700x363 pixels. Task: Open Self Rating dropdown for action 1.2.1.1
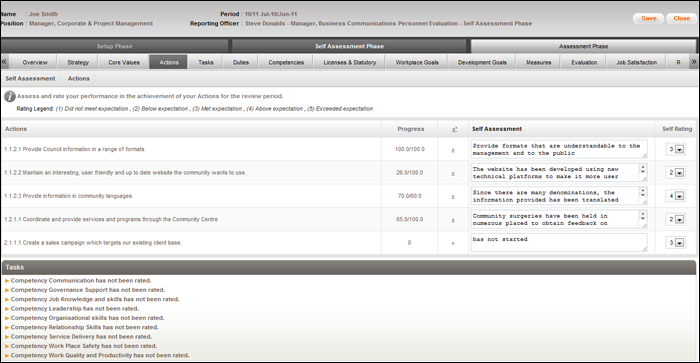pyautogui.click(x=675, y=220)
